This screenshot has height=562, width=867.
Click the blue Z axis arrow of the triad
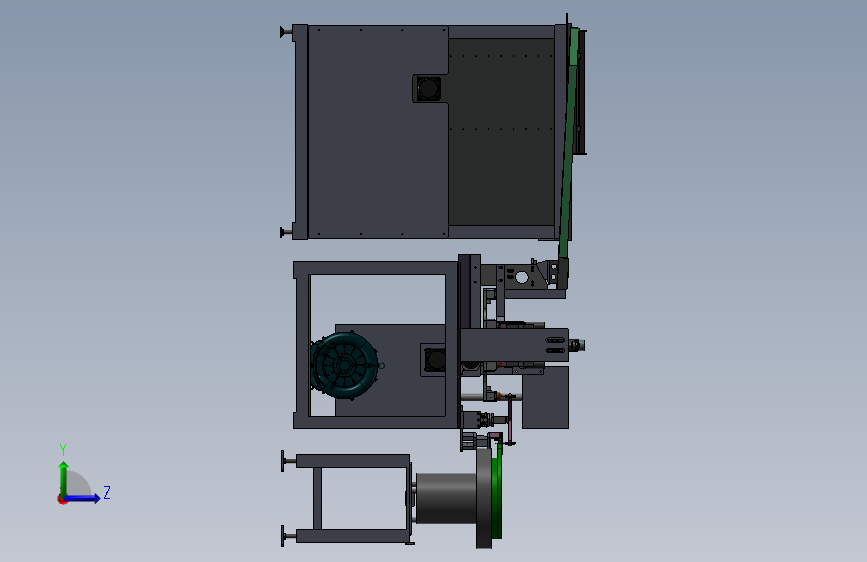(x=83, y=498)
